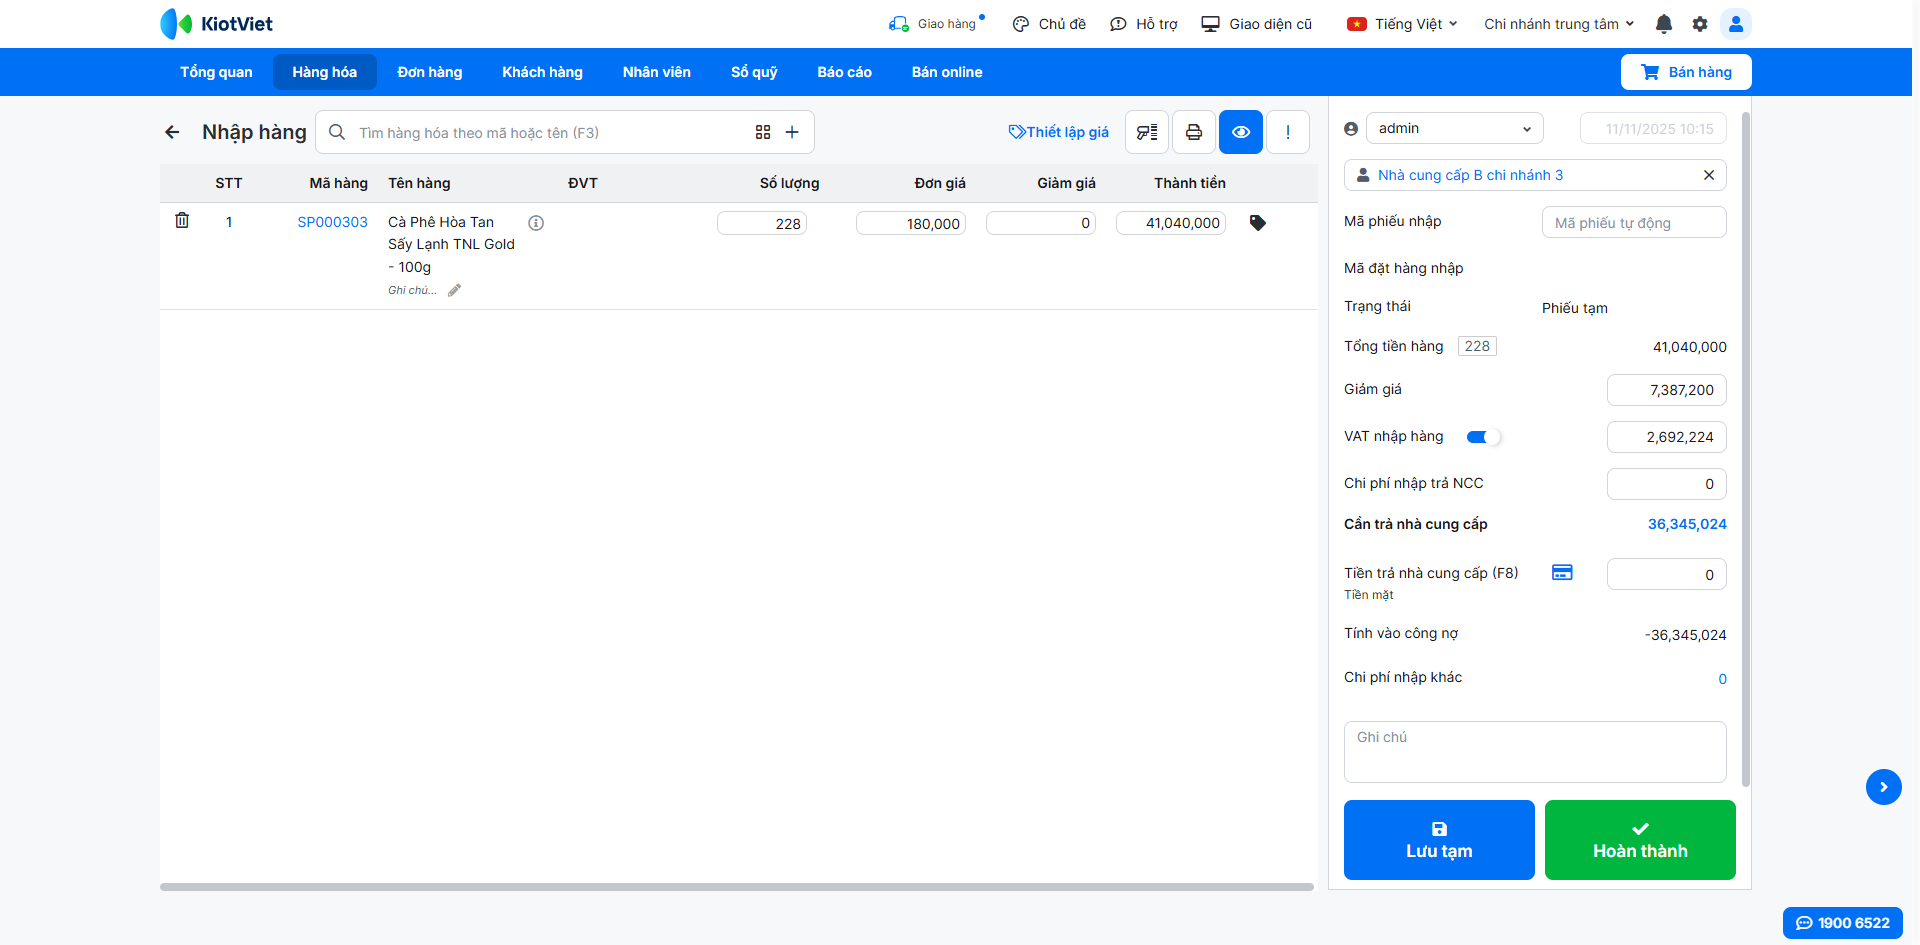The width and height of the screenshot is (1920, 945).
Task: Open Hỗ trợ support chat
Action: [1144, 24]
